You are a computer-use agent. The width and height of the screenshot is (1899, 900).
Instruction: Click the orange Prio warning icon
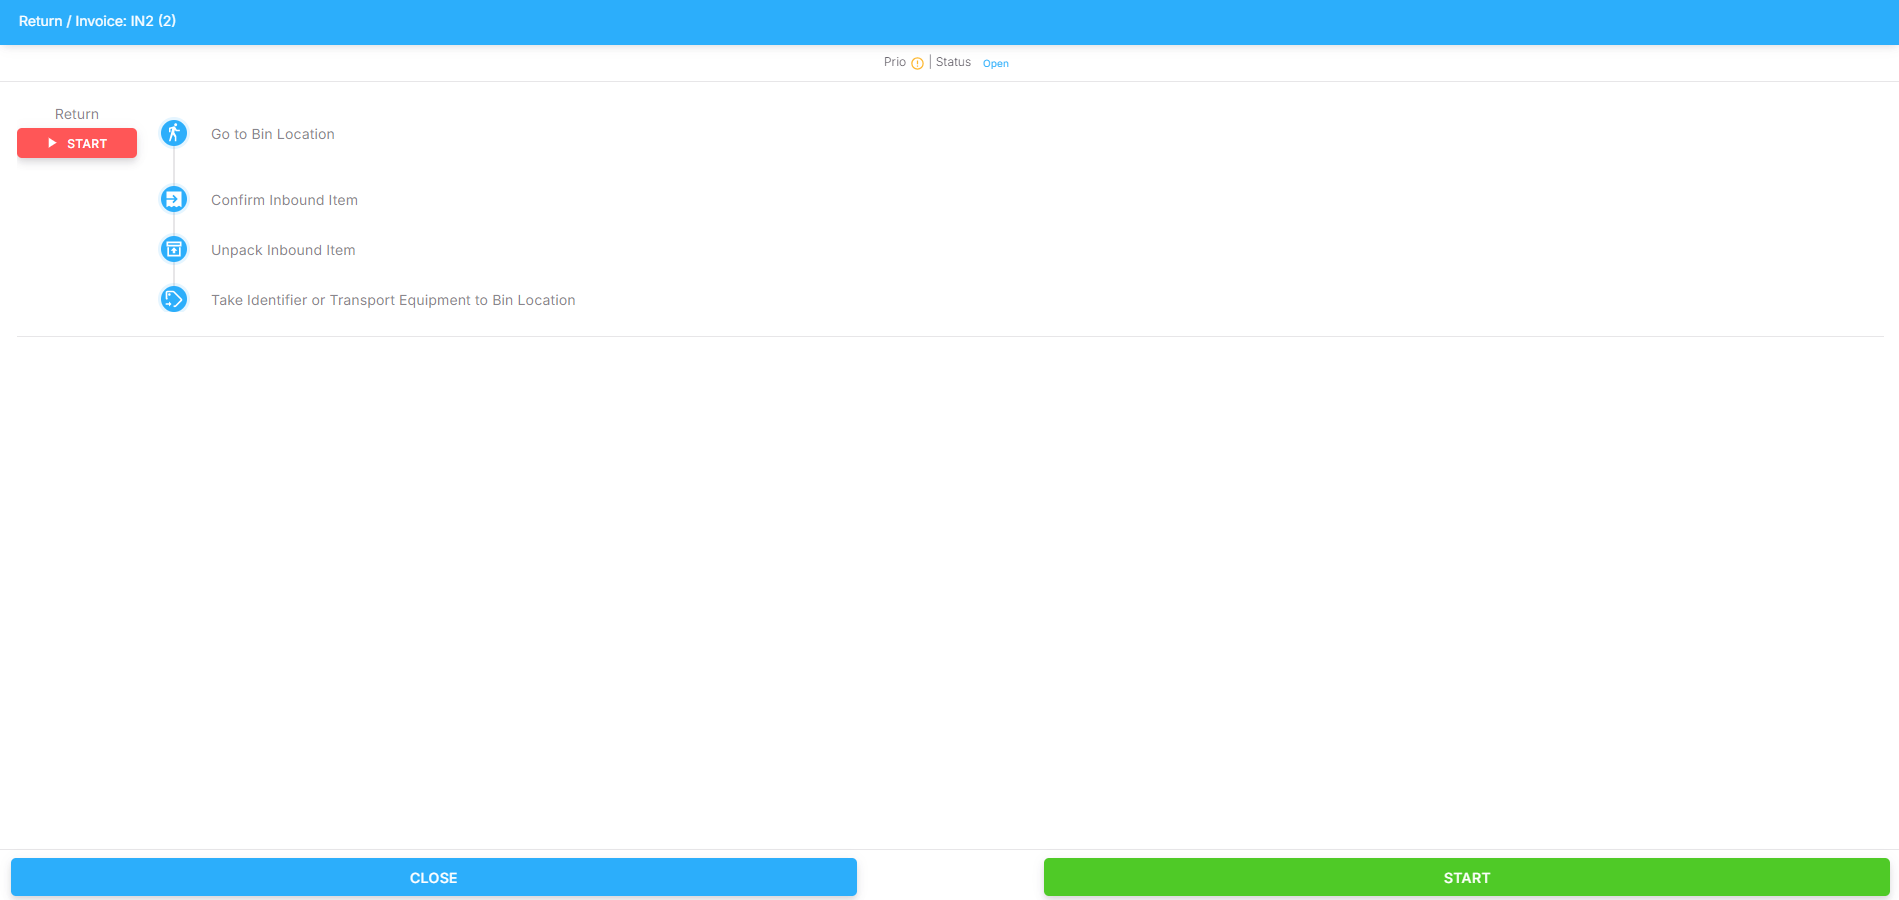pyautogui.click(x=917, y=63)
